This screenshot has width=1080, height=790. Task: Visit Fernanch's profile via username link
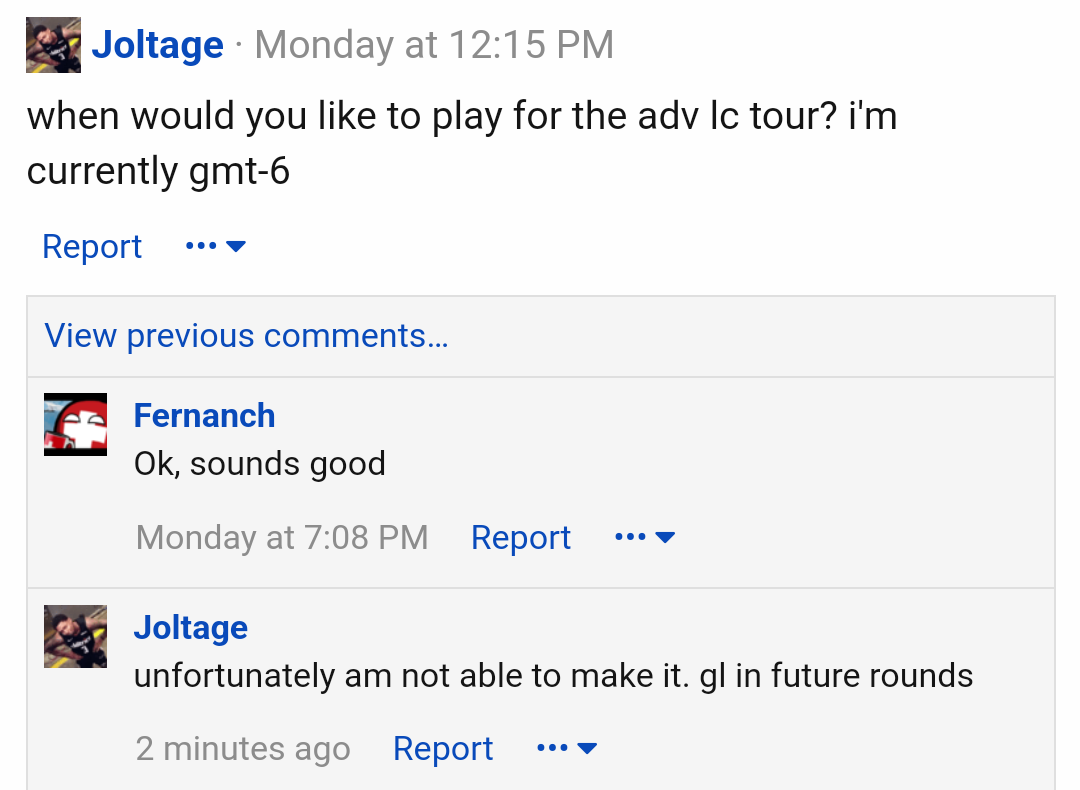click(204, 416)
